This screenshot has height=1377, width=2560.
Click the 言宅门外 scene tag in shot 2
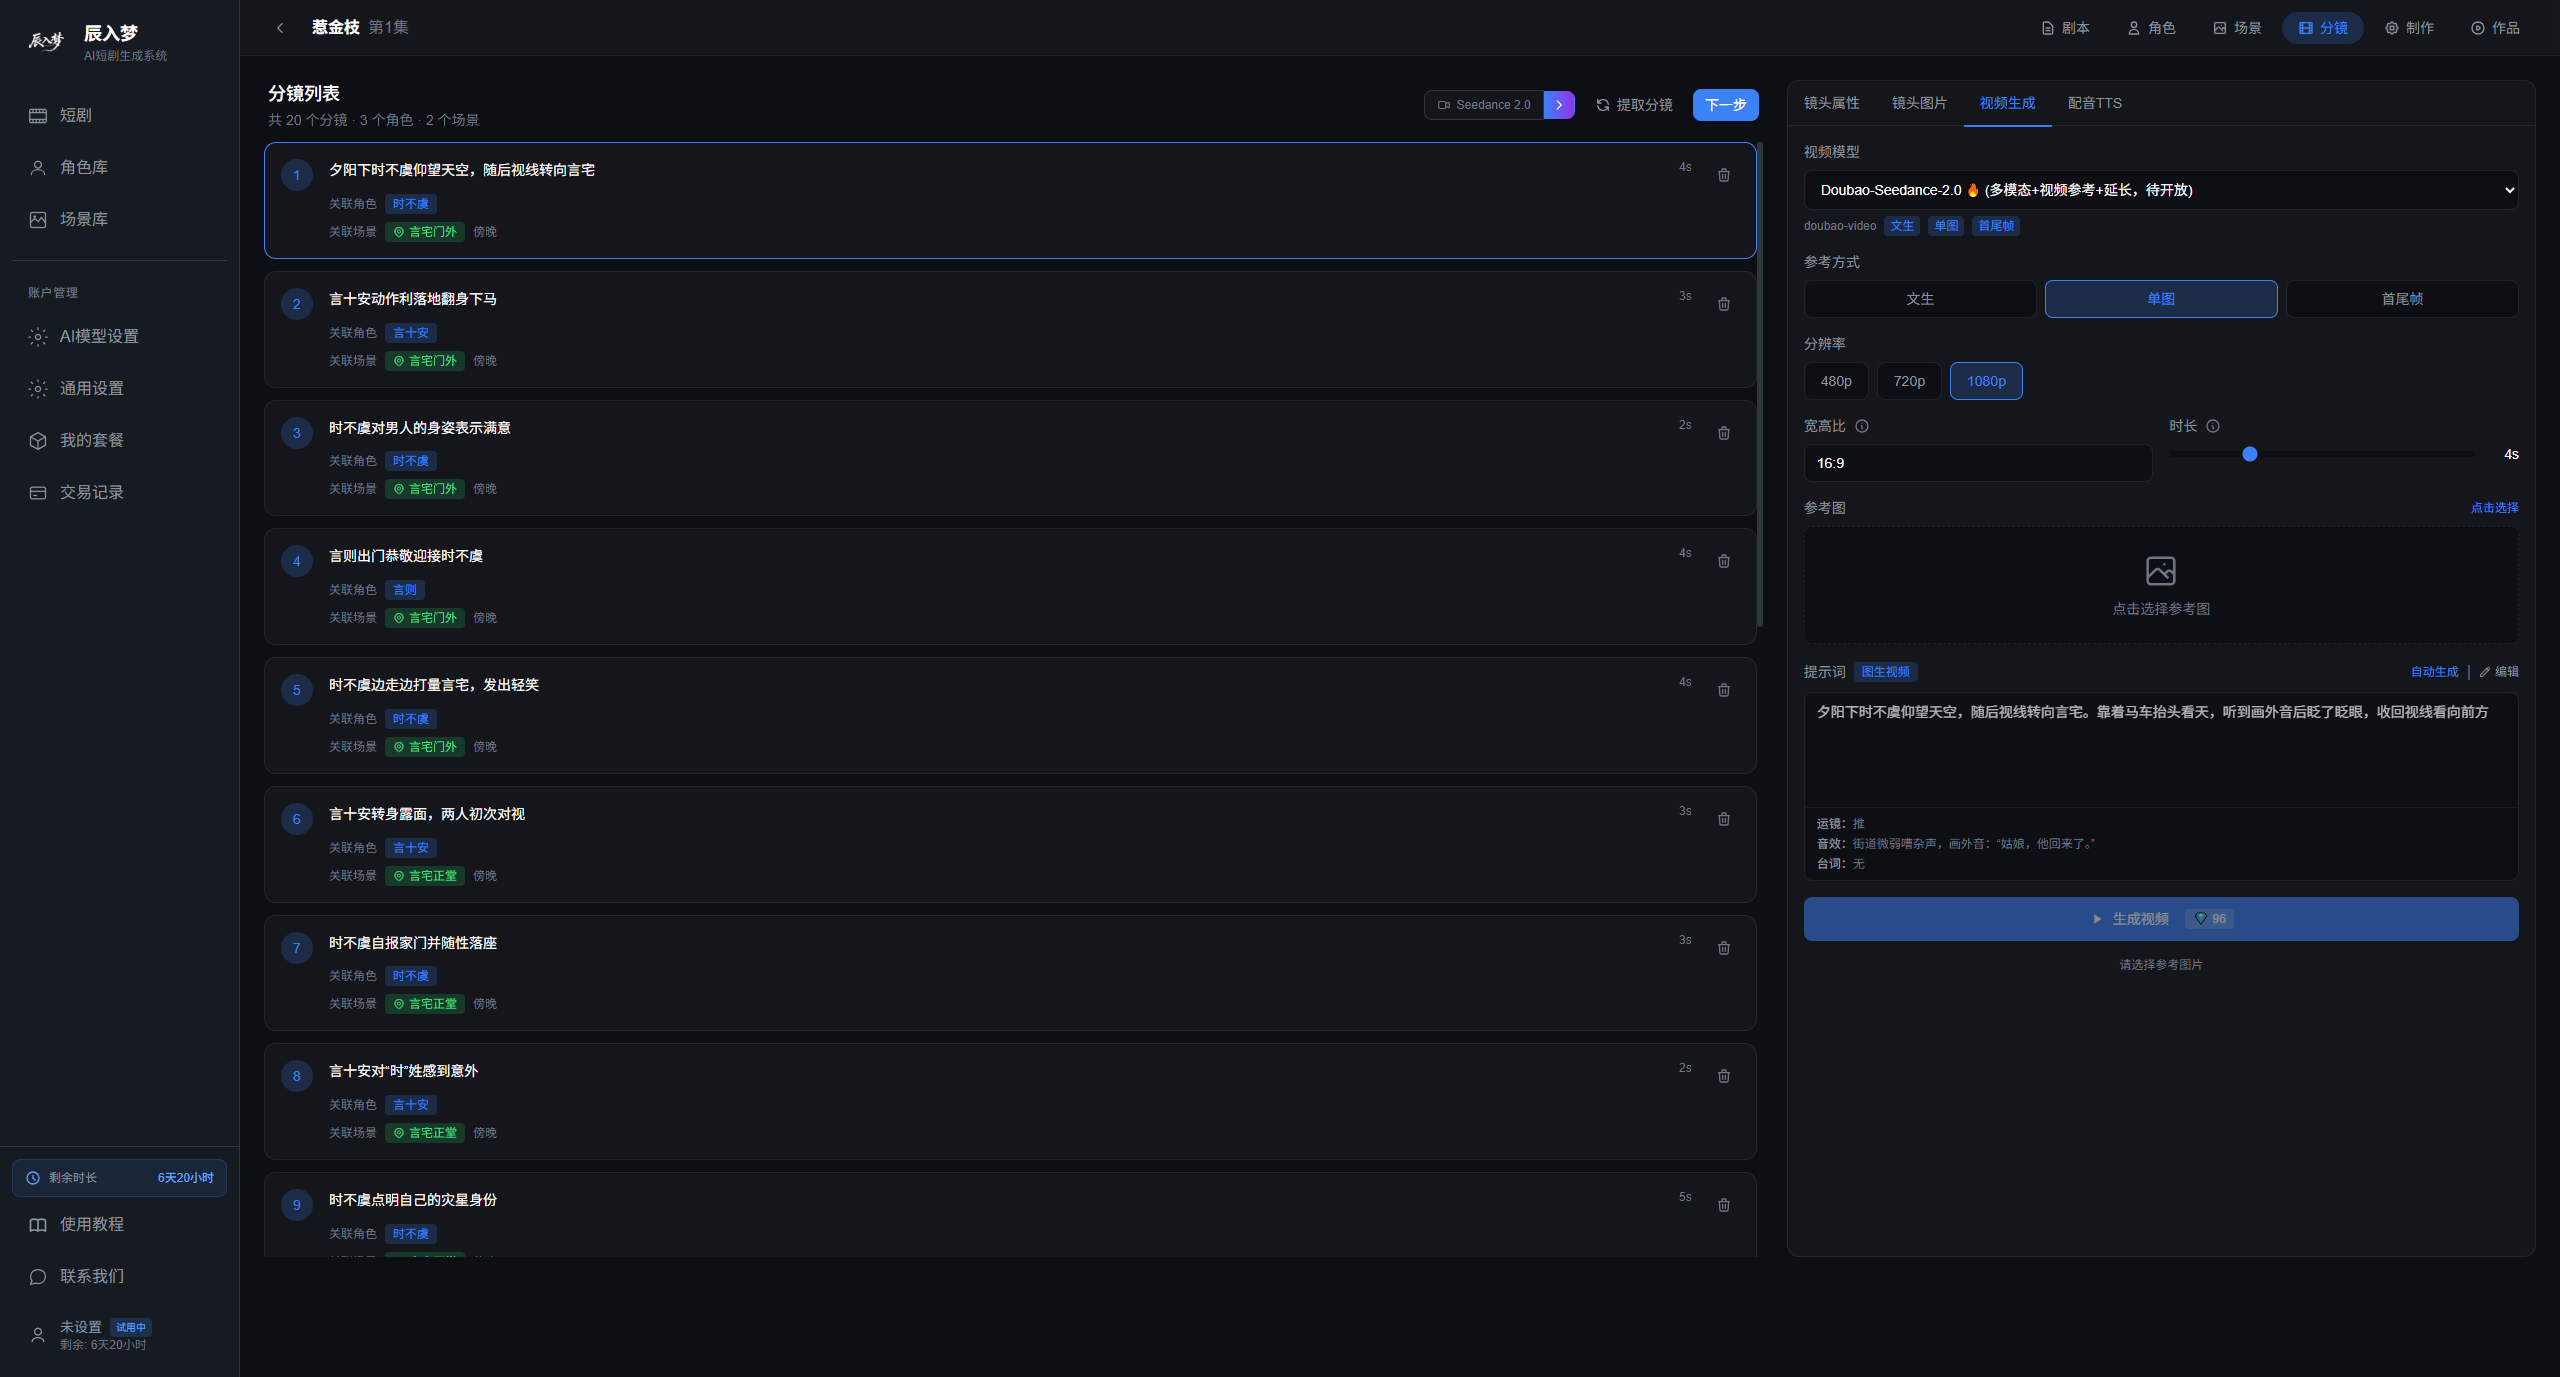(425, 361)
